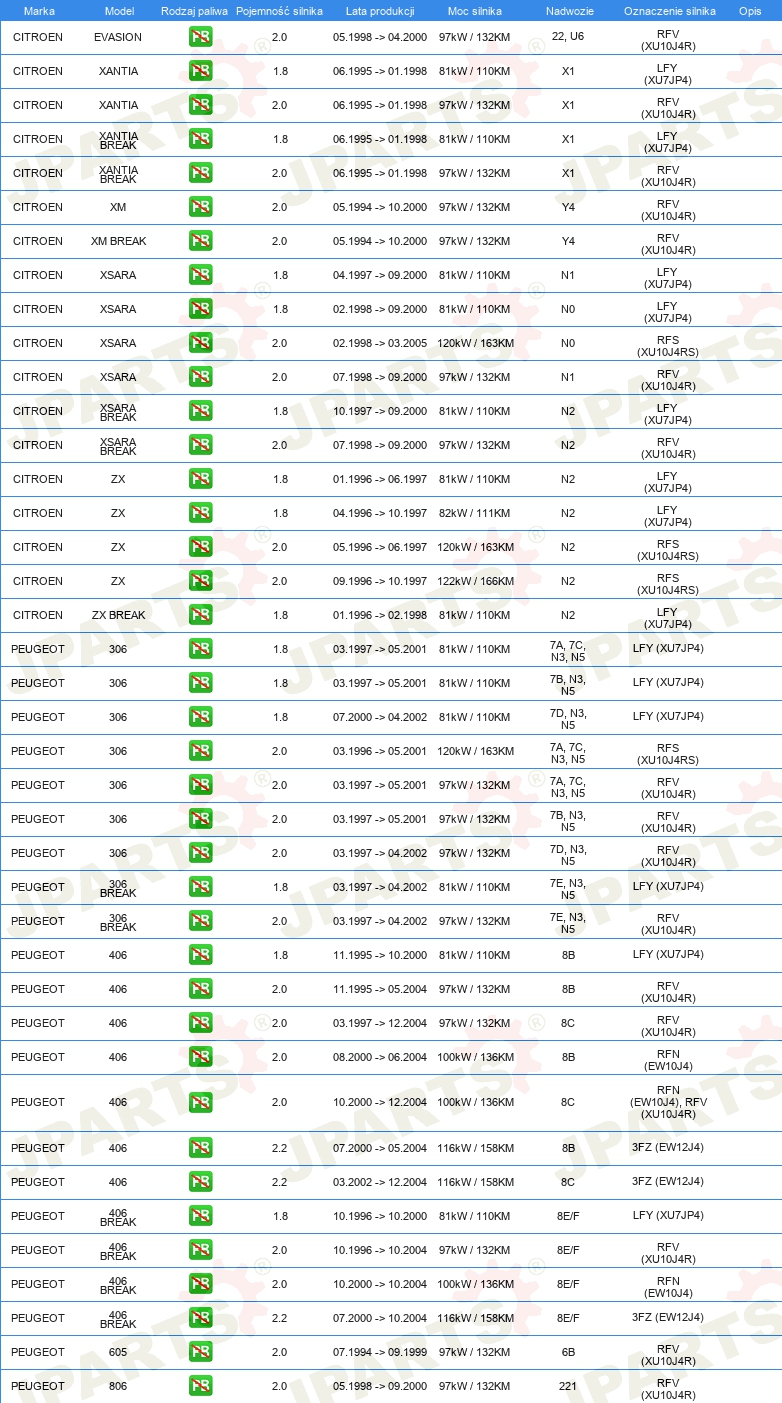Select the model cell 605

(x=118, y=1352)
